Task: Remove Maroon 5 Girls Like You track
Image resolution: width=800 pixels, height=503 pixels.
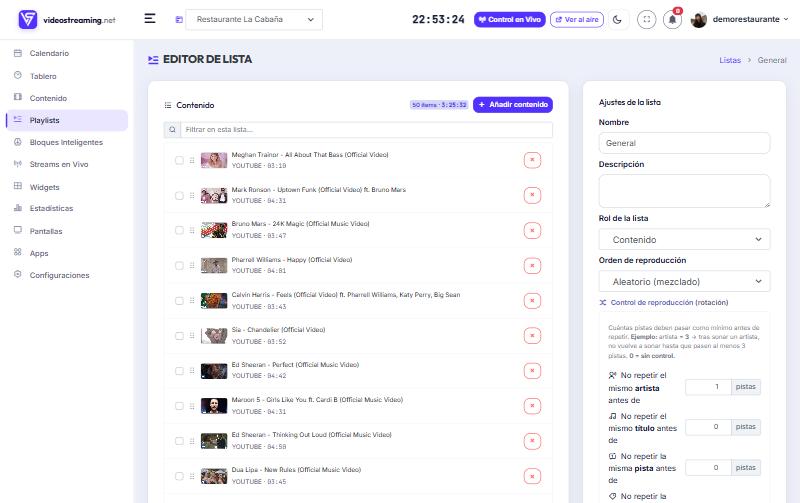Action: pyautogui.click(x=532, y=406)
